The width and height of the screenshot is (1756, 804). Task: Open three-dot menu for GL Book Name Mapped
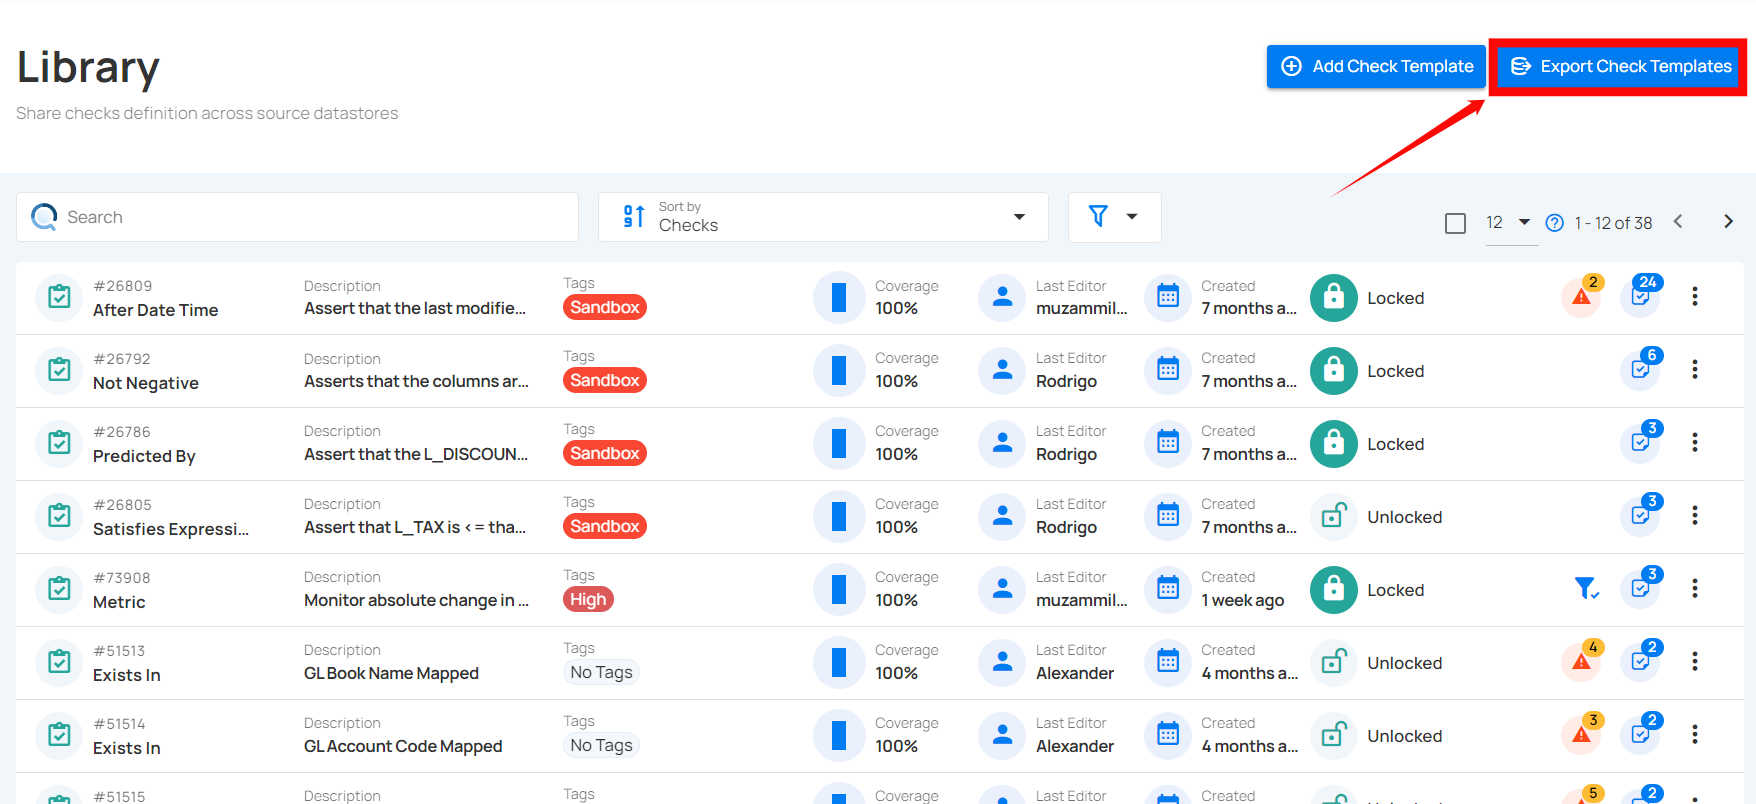tap(1695, 661)
